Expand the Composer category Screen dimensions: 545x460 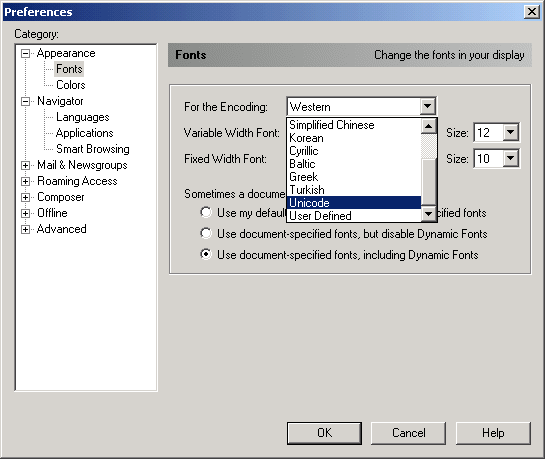25,197
